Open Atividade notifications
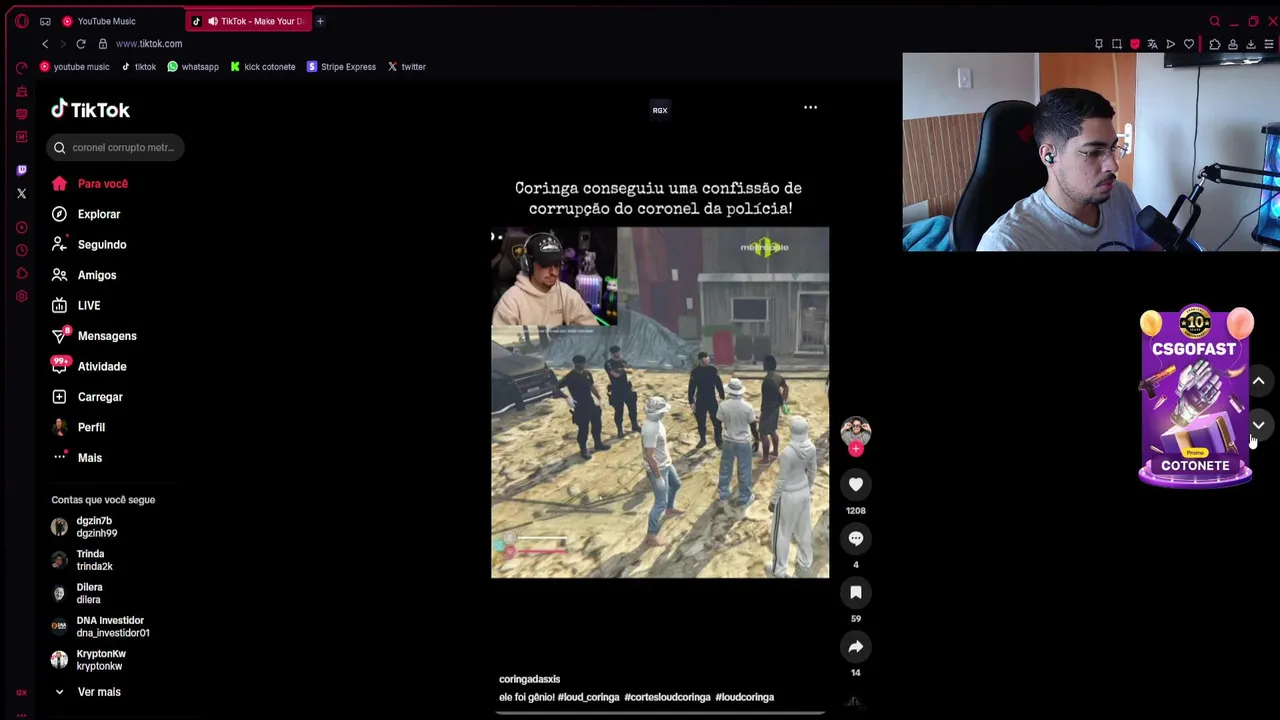 89,367
